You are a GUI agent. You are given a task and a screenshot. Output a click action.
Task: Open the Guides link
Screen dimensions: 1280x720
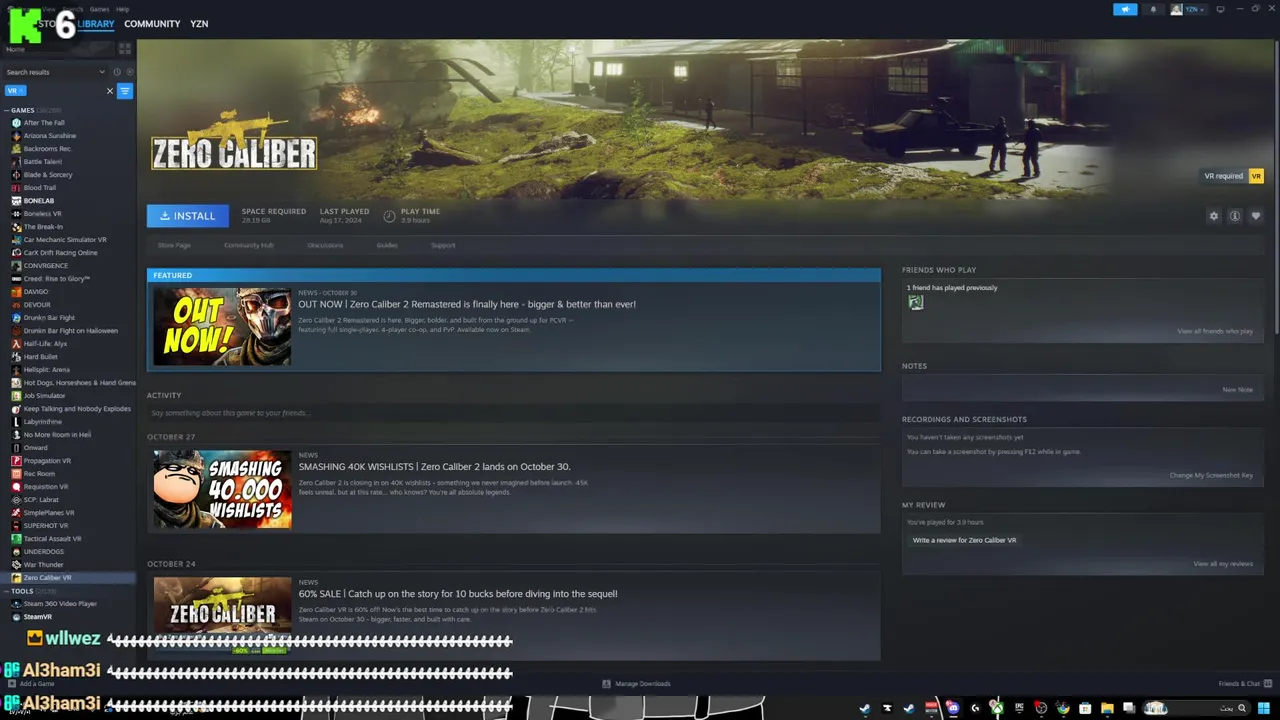point(387,245)
